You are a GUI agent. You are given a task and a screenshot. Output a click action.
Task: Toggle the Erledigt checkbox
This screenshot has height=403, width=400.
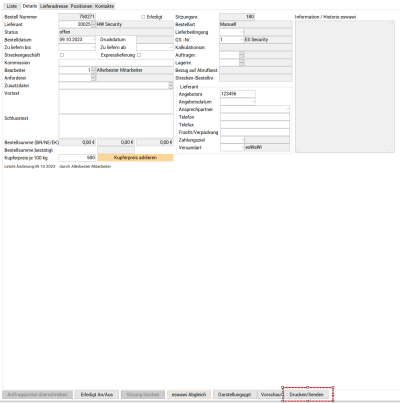pyautogui.click(x=143, y=17)
